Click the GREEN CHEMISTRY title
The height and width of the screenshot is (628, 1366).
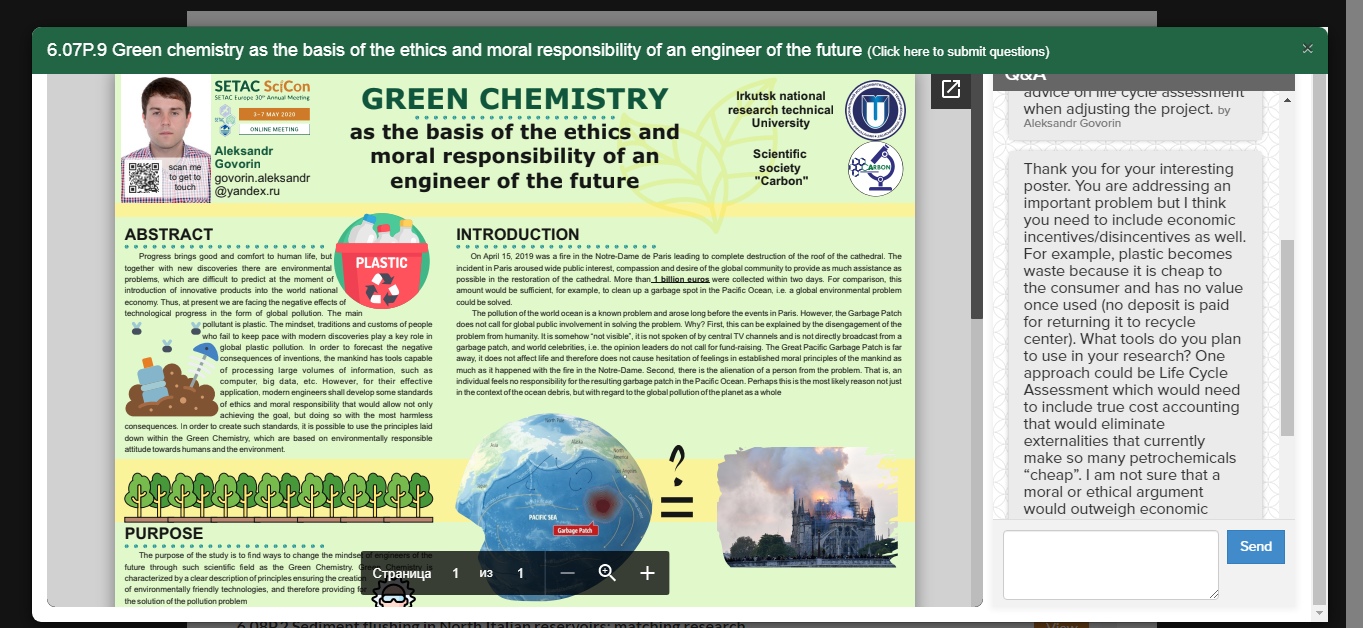515,99
